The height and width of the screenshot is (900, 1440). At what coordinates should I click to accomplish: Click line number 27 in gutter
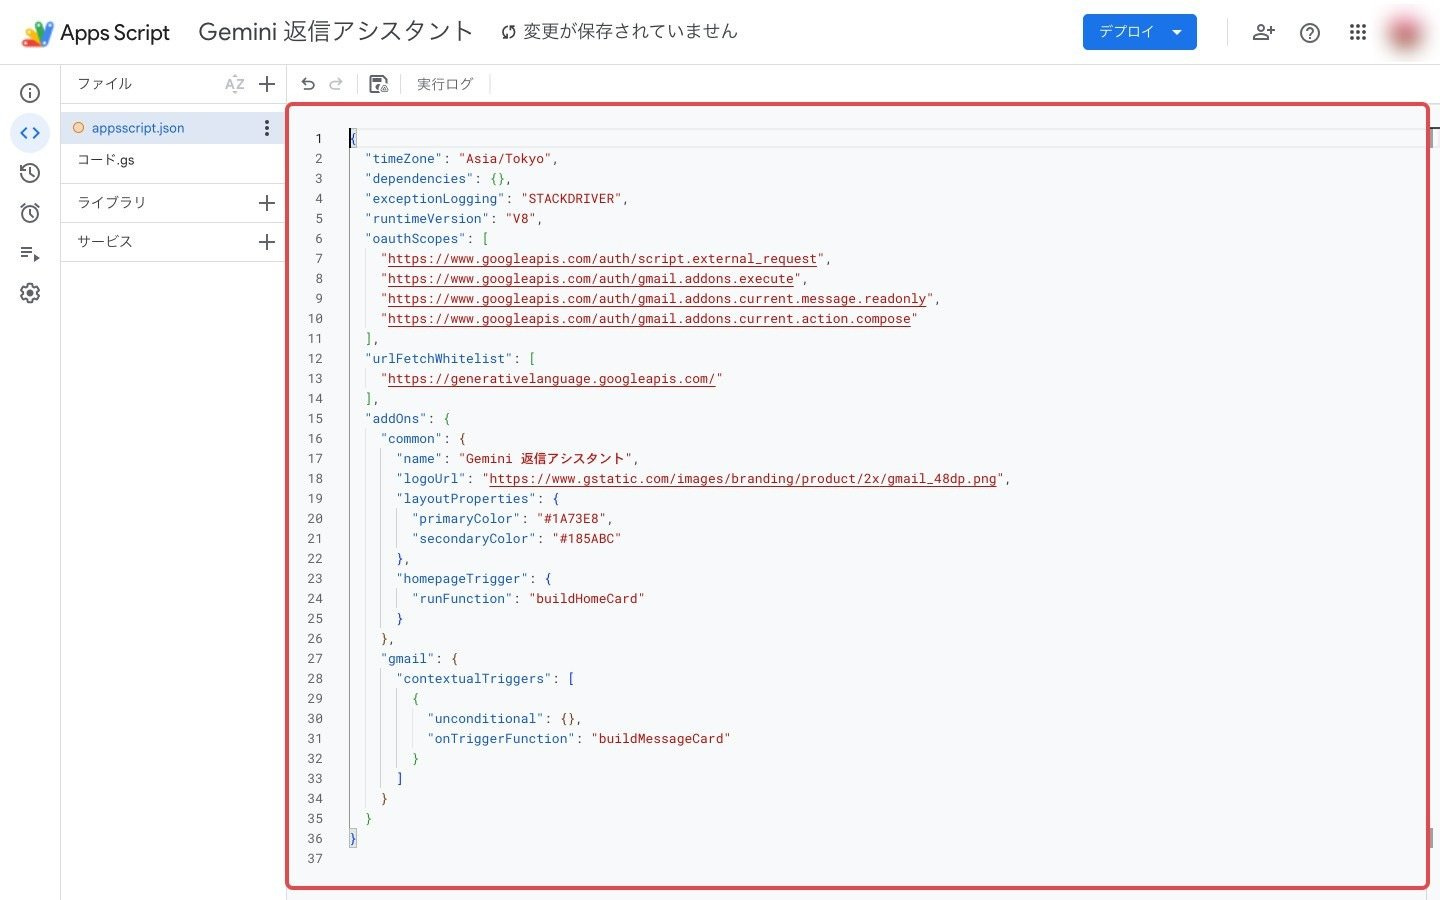315,659
